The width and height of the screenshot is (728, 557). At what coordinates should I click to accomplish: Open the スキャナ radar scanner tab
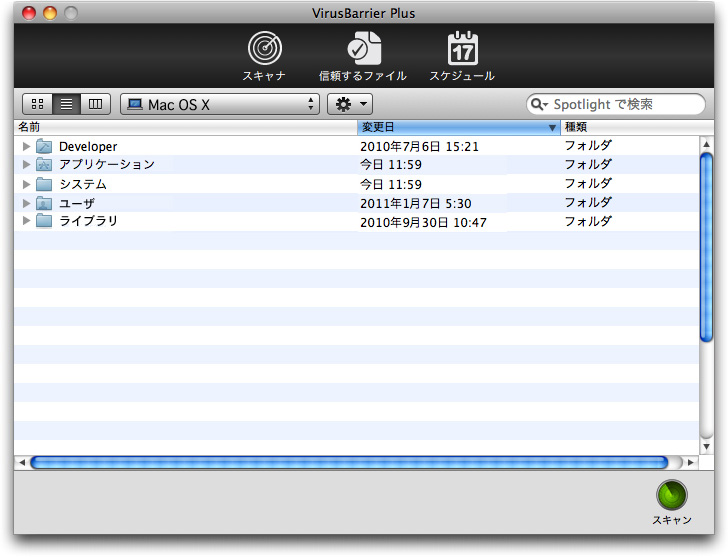(x=264, y=56)
